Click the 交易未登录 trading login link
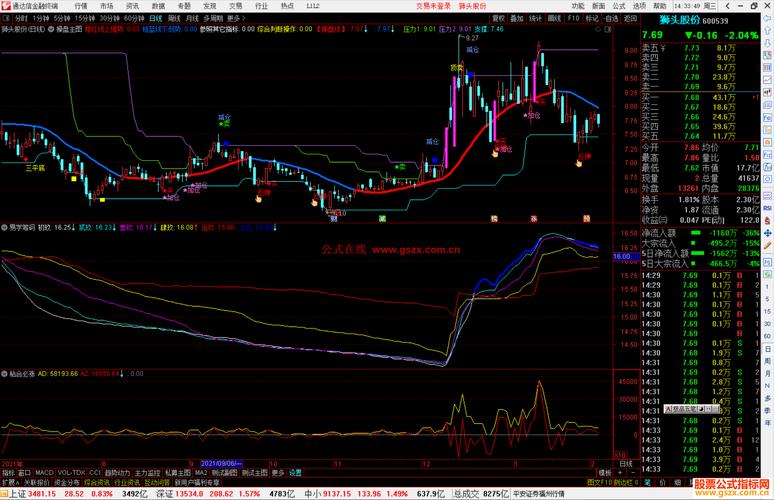Image resolution: width=774 pixels, height=500 pixels. [433, 6]
